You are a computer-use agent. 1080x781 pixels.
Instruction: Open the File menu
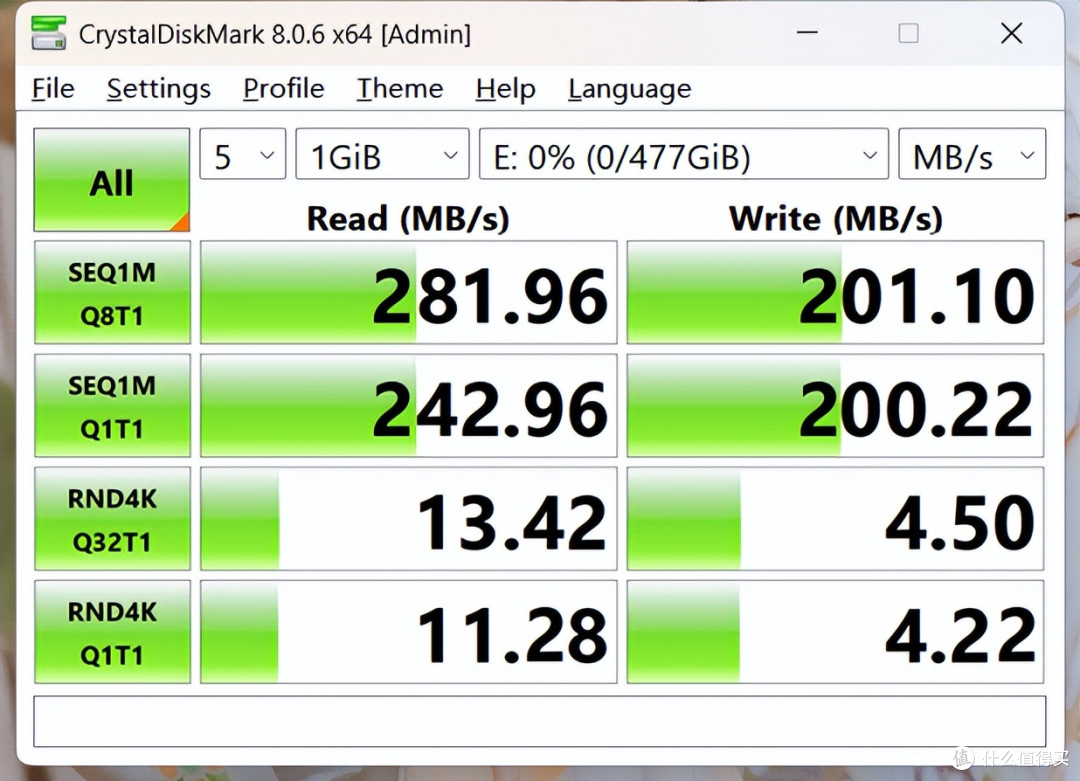point(53,88)
